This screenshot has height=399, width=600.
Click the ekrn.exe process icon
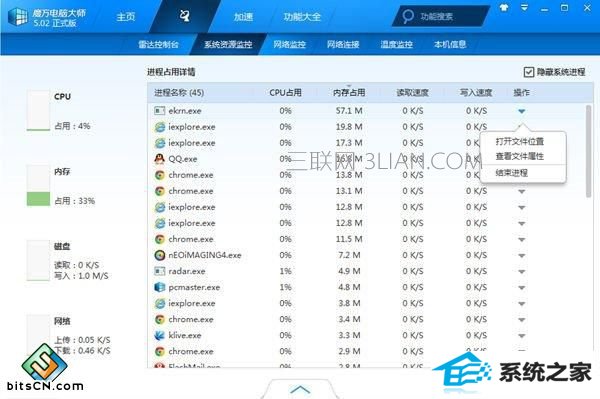(x=159, y=111)
